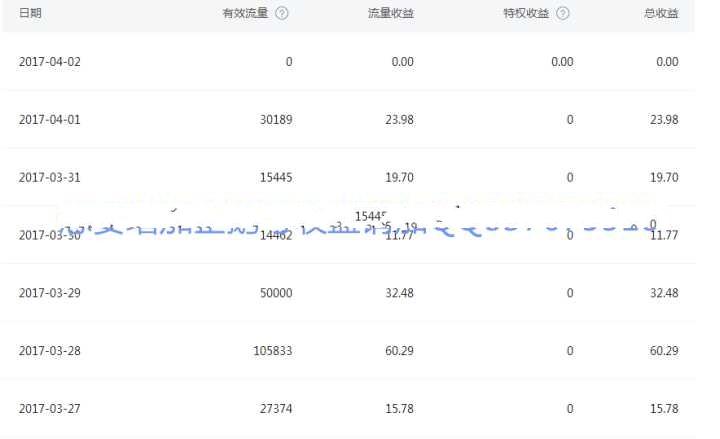Select the 有效流量 column header

(245, 13)
